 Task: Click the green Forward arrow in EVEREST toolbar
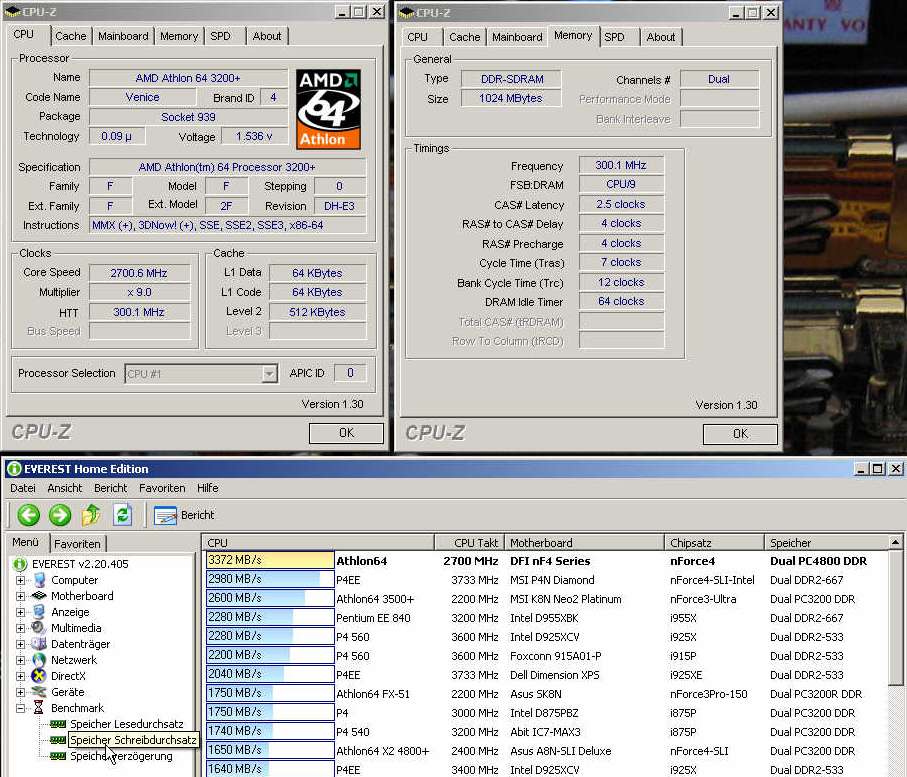click(x=60, y=514)
